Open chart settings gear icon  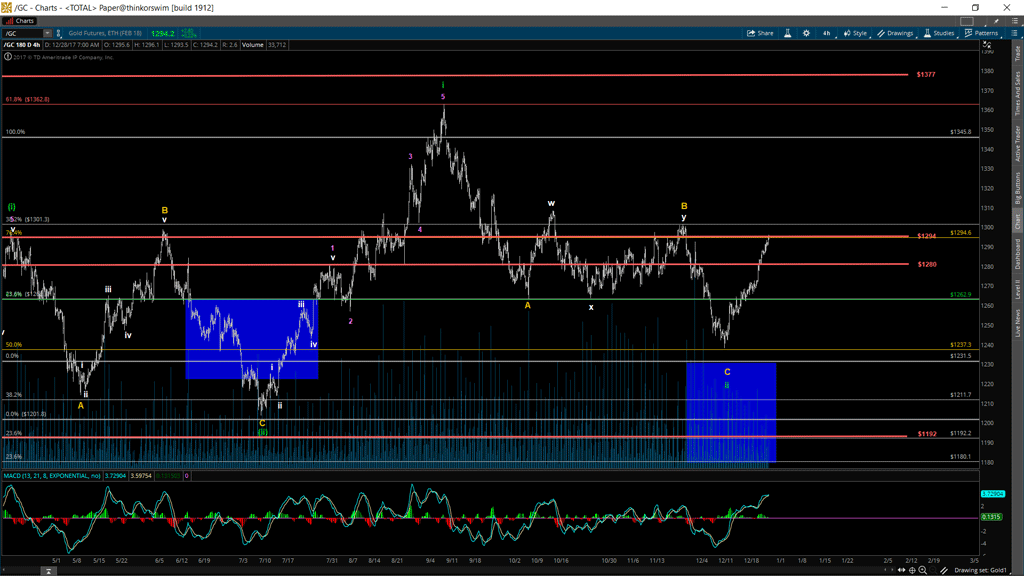tap(806, 33)
